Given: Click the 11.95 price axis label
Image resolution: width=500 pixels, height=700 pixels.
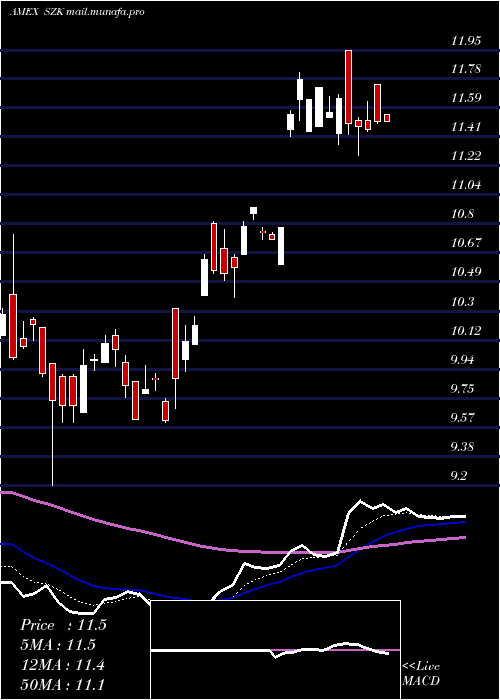Looking at the screenshot, I should (466, 41).
